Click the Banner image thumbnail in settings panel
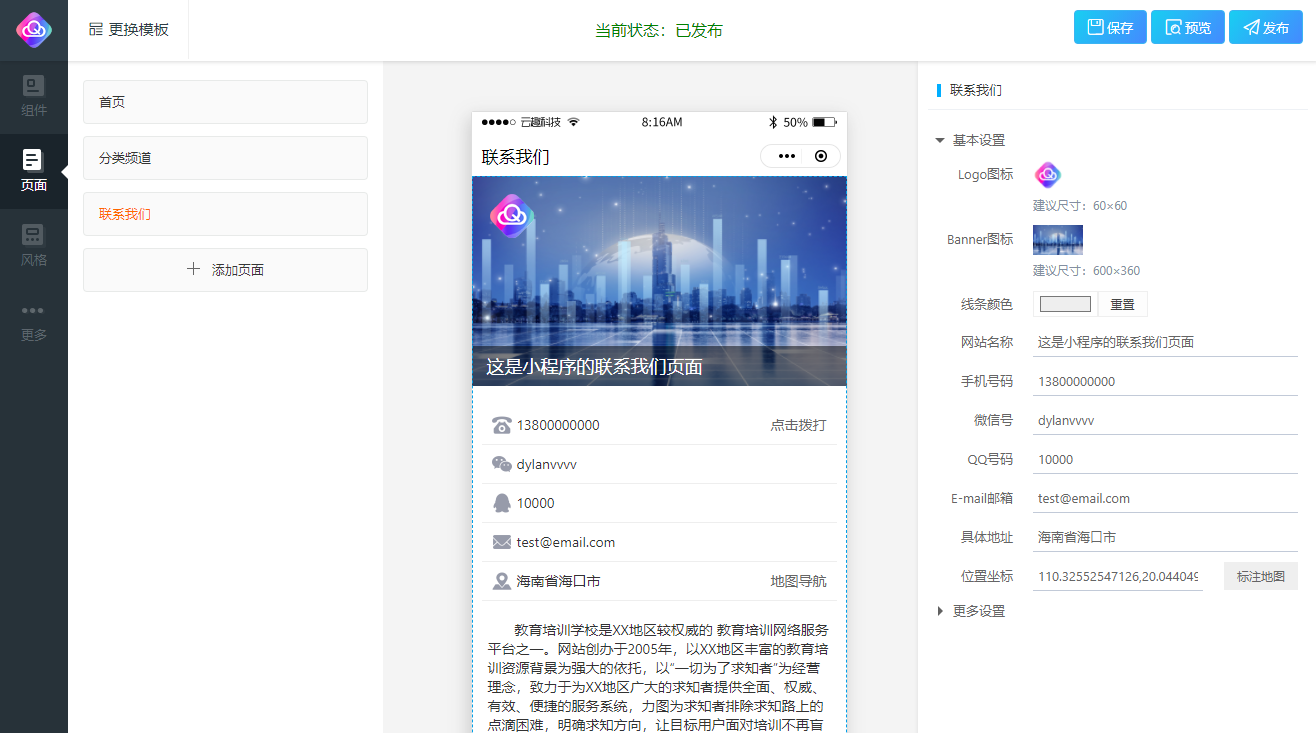The height and width of the screenshot is (733, 1316). [x=1057, y=240]
